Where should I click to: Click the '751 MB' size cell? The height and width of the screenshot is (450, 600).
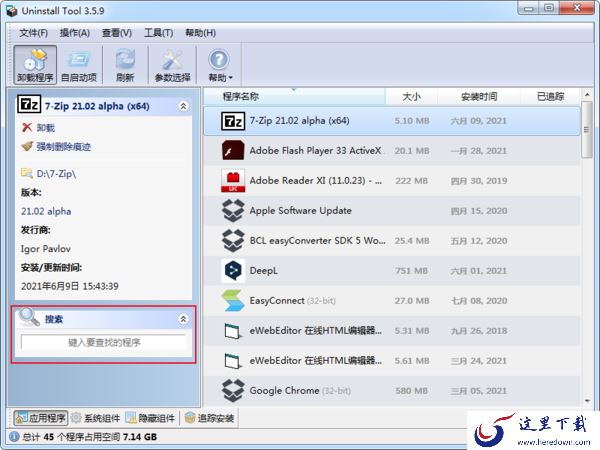point(411,271)
